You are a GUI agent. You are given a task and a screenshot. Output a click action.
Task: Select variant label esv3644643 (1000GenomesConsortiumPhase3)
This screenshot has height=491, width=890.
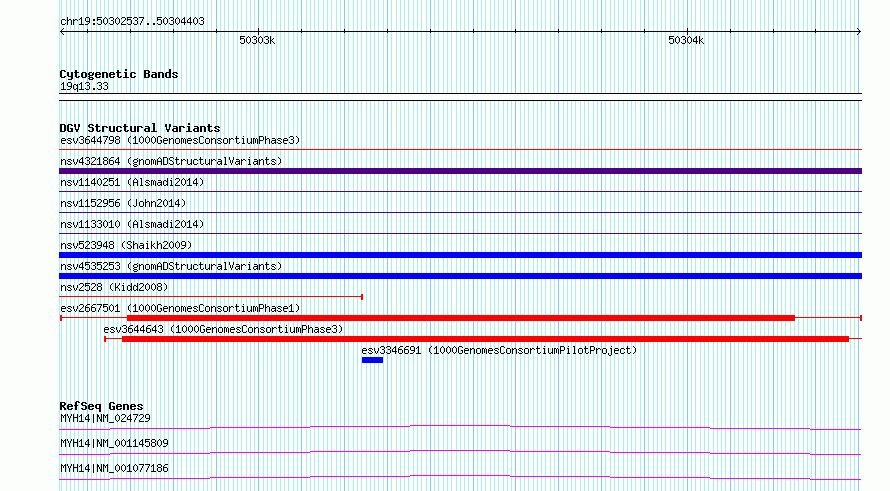click(x=223, y=329)
